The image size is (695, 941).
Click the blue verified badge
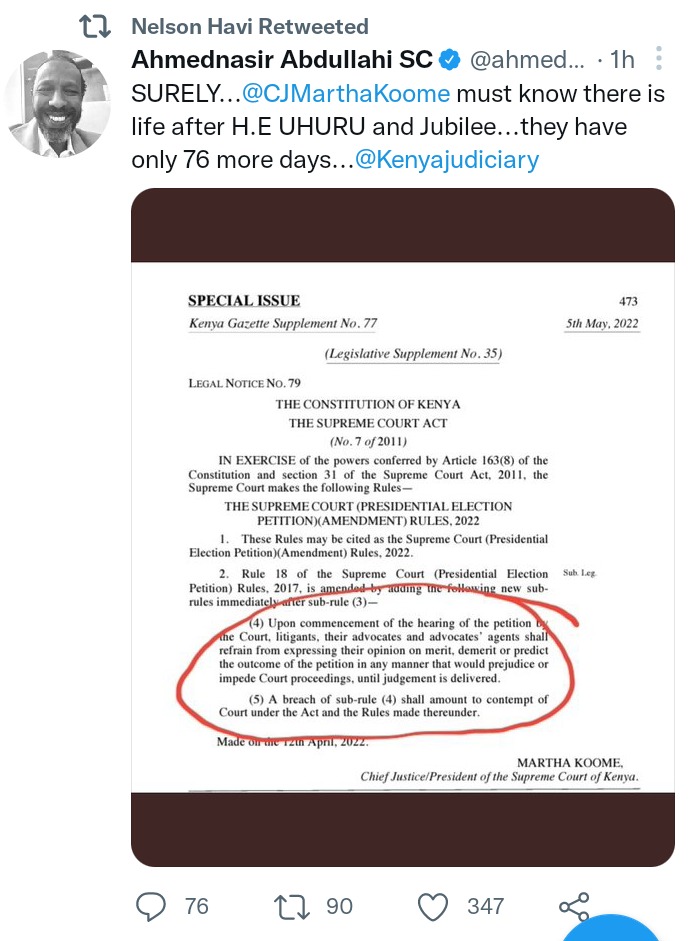tap(450, 59)
